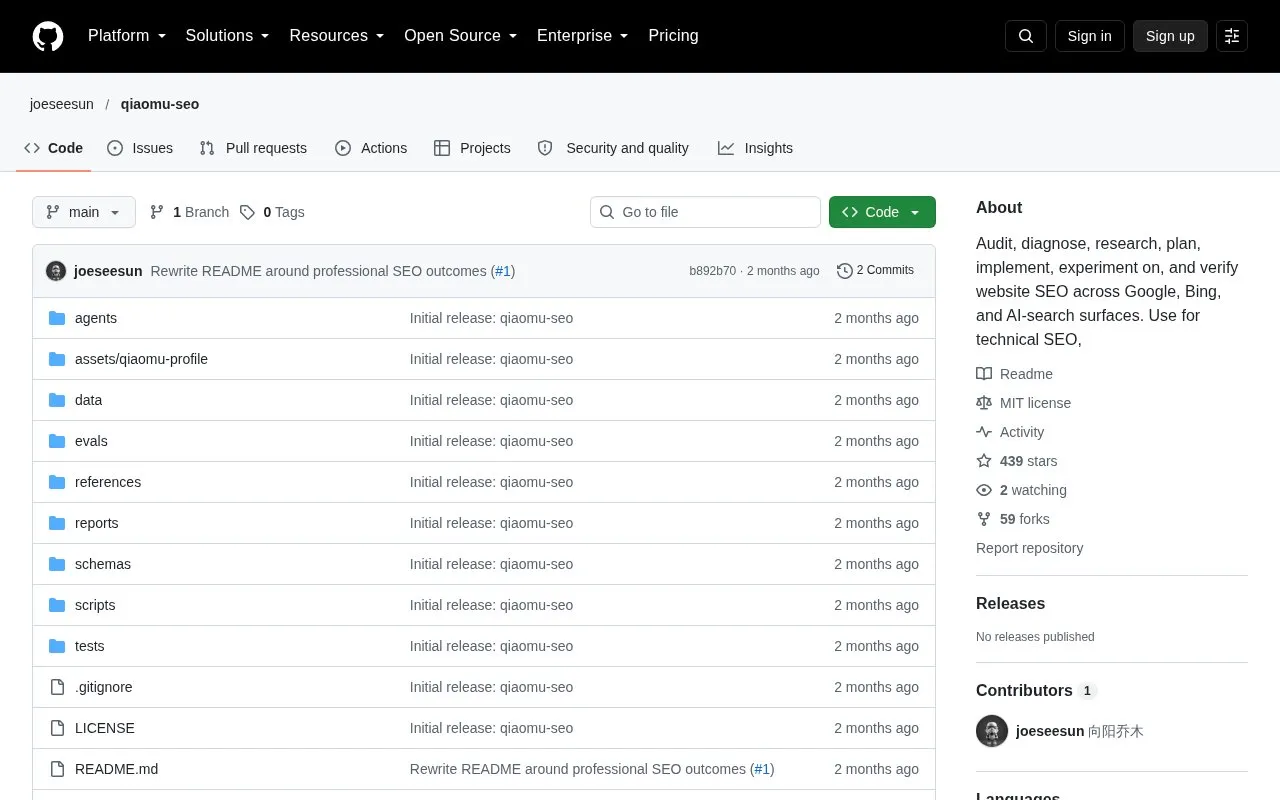Expand the Solutions menu
Viewport: 1280px width, 800px height.
228,36
